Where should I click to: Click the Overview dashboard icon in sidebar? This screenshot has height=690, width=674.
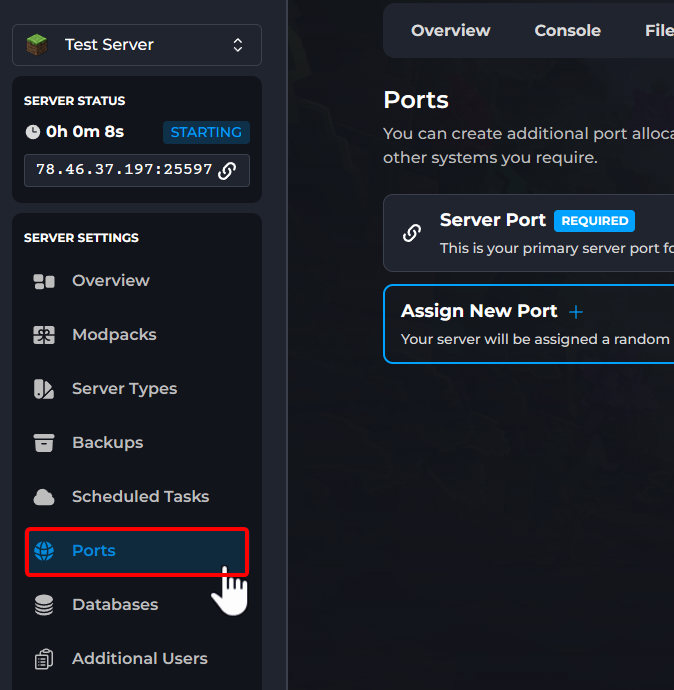click(44, 282)
